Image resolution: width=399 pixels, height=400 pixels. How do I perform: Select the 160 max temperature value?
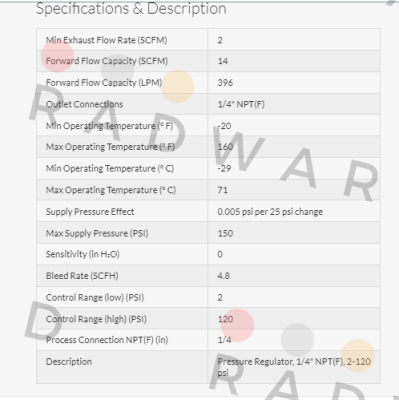click(x=225, y=147)
